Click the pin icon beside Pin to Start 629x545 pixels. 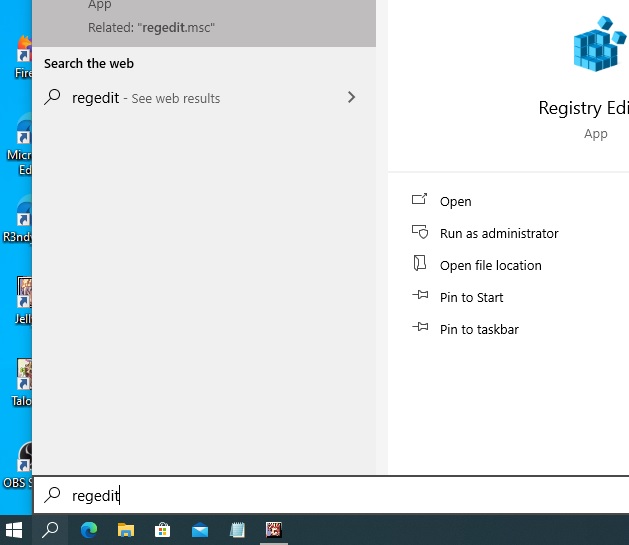point(420,295)
